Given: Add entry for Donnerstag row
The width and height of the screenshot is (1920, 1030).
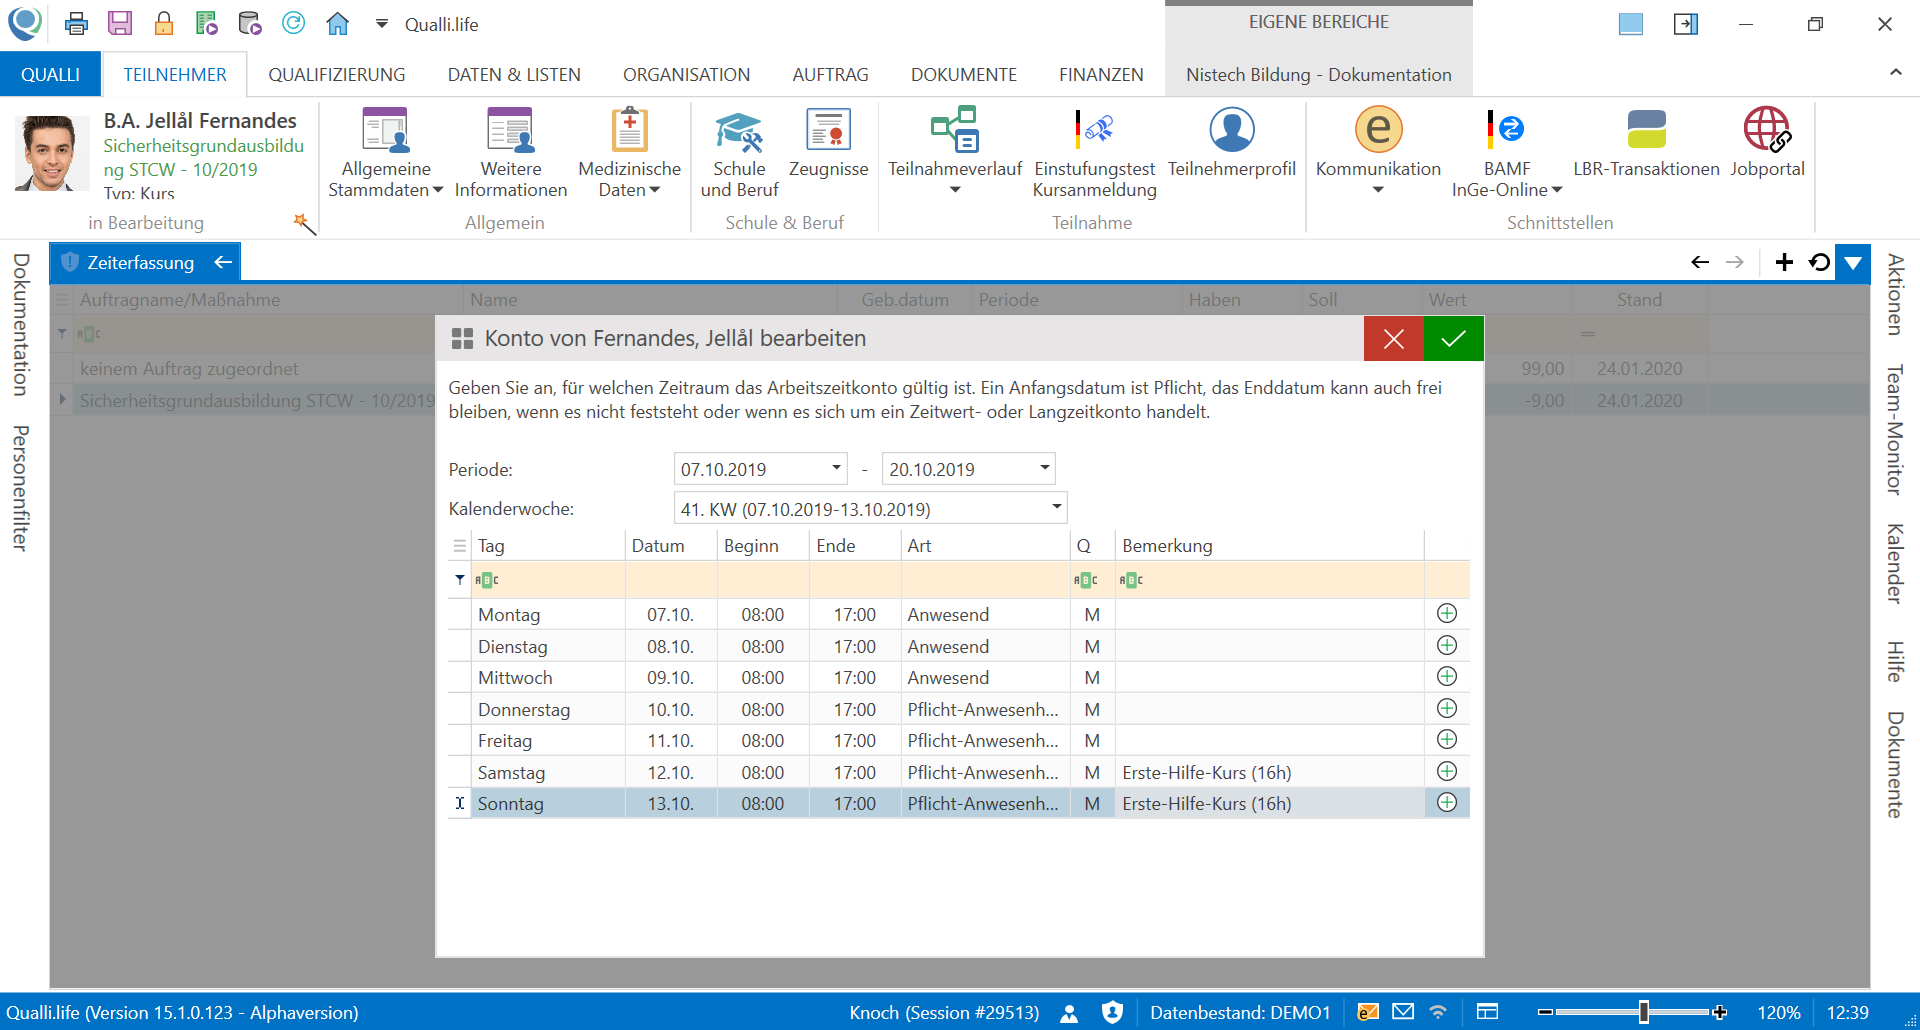Looking at the screenshot, I should 1446,709.
